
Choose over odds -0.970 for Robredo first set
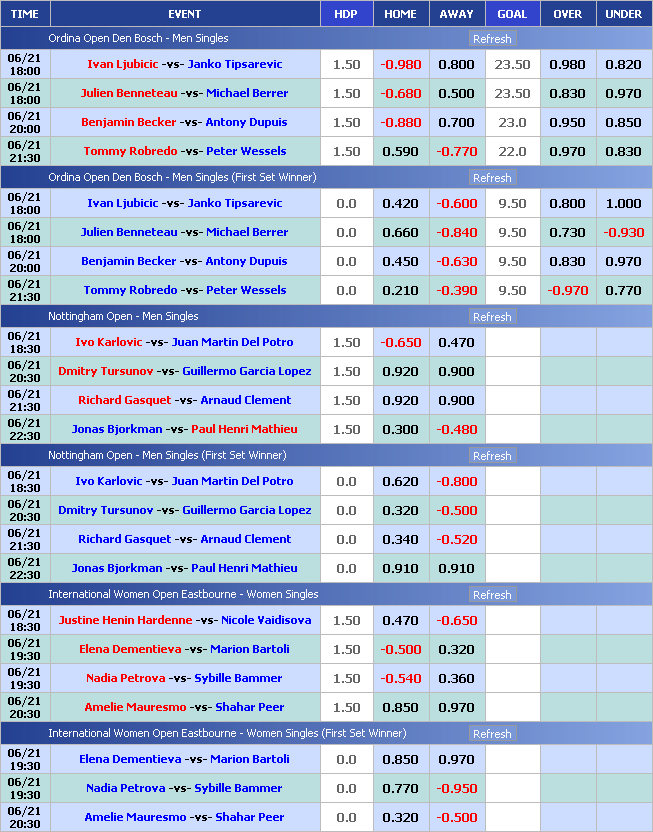pyautogui.click(x=567, y=290)
